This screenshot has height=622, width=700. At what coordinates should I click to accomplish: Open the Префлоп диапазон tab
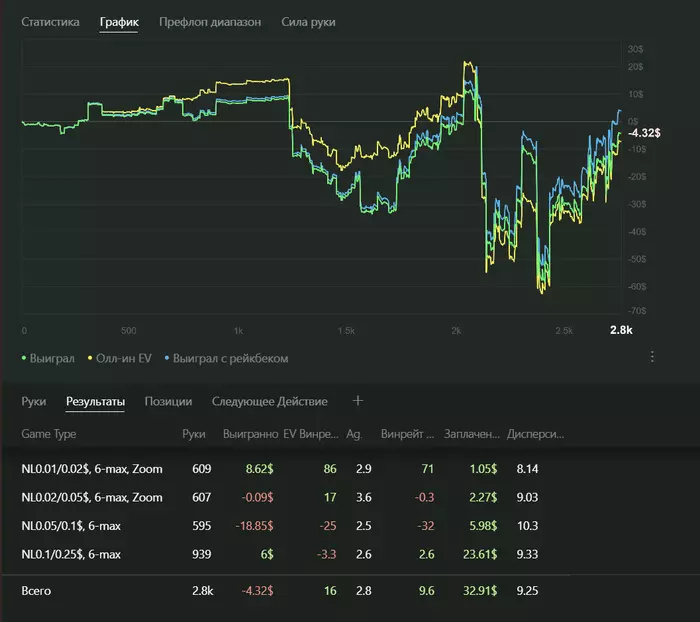210,21
